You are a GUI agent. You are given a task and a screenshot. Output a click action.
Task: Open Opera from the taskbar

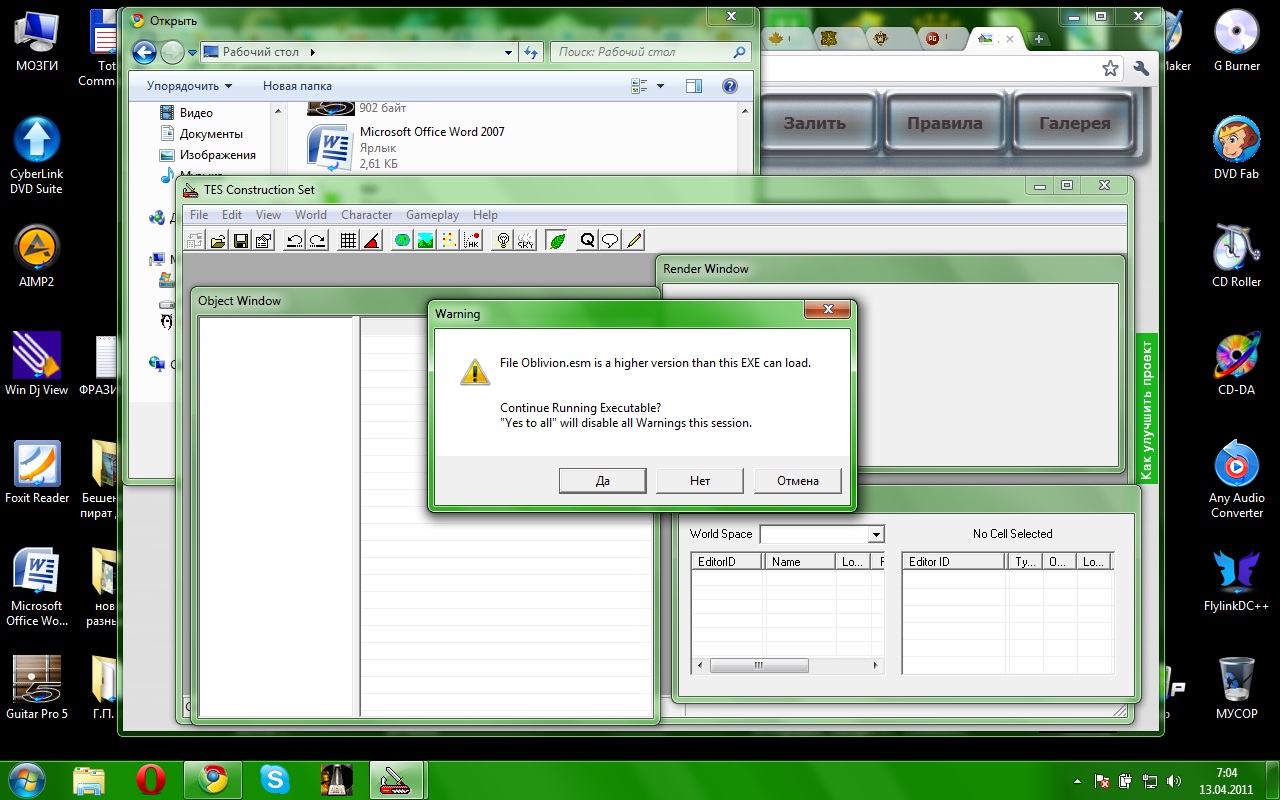(151, 778)
